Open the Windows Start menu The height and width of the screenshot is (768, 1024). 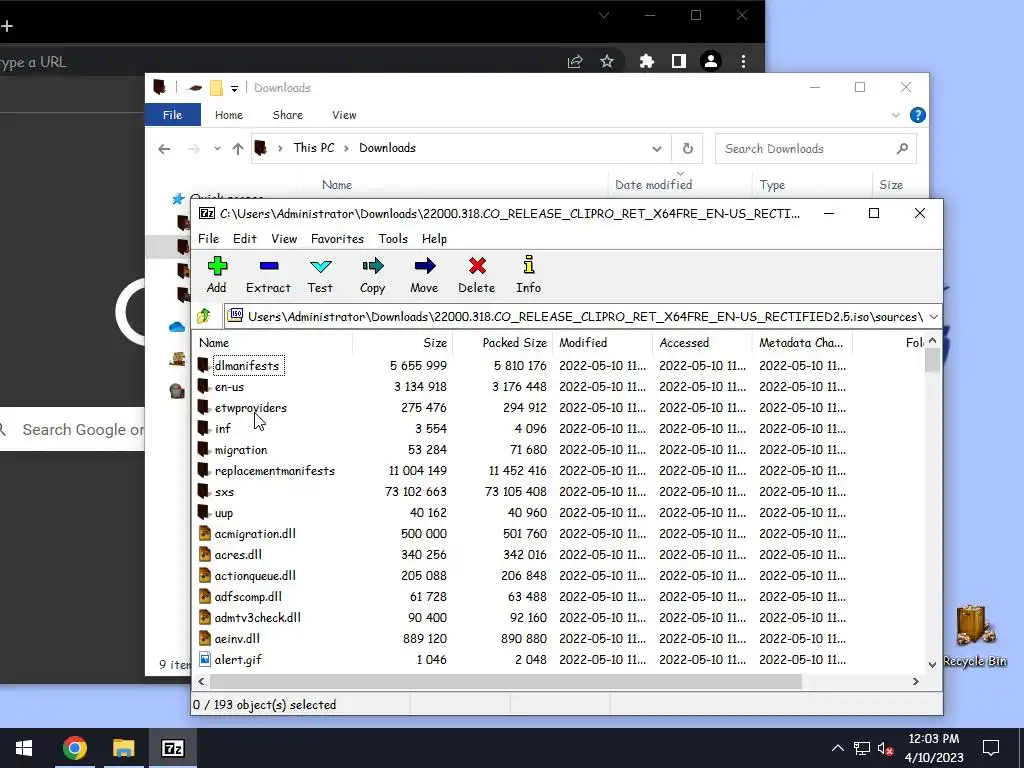pyautogui.click(x=24, y=748)
